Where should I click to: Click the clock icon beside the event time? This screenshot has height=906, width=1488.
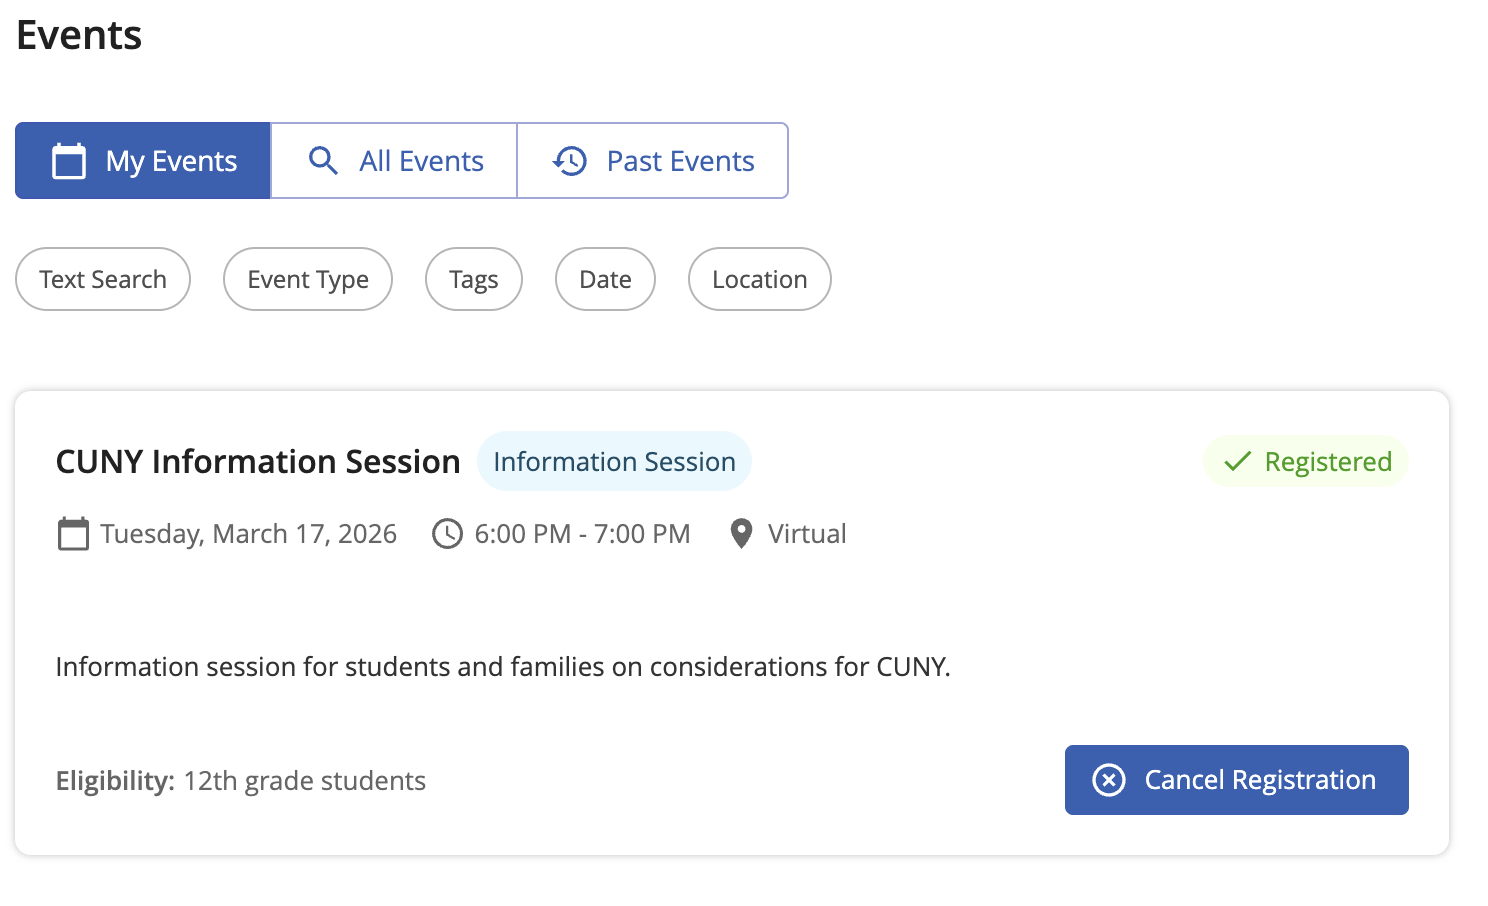pos(447,534)
